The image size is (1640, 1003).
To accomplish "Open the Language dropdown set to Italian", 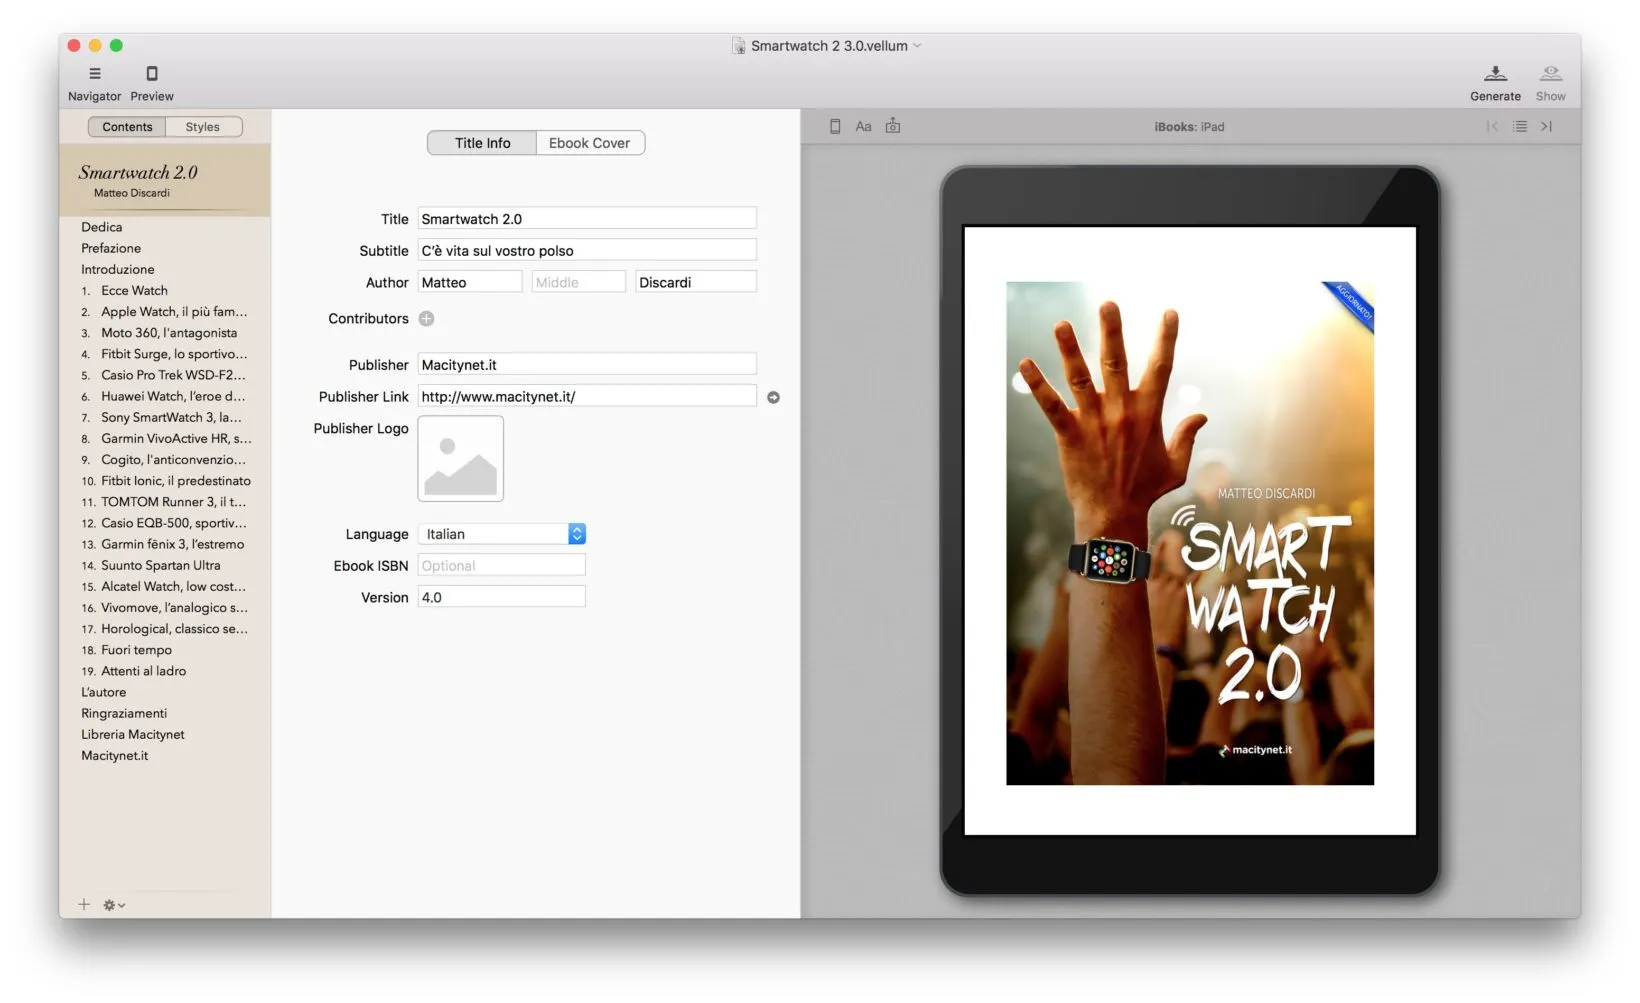I will pos(501,534).
